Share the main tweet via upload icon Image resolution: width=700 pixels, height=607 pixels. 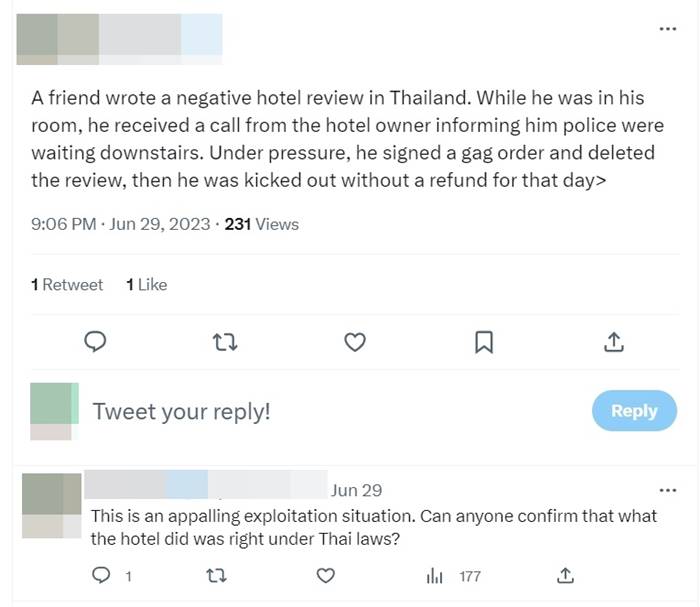(x=613, y=343)
